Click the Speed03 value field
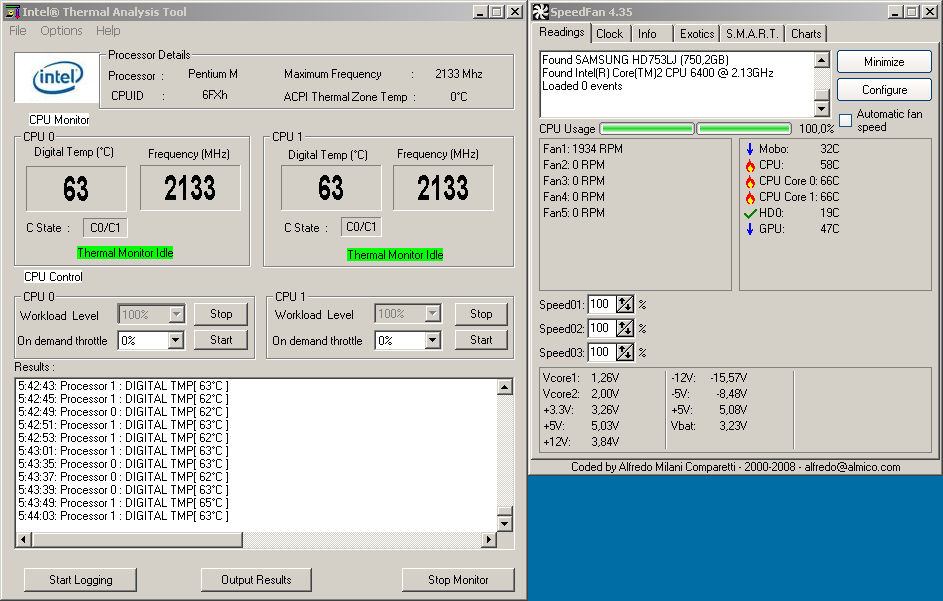This screenshot has height=601, width=943. tap(601, 353)
